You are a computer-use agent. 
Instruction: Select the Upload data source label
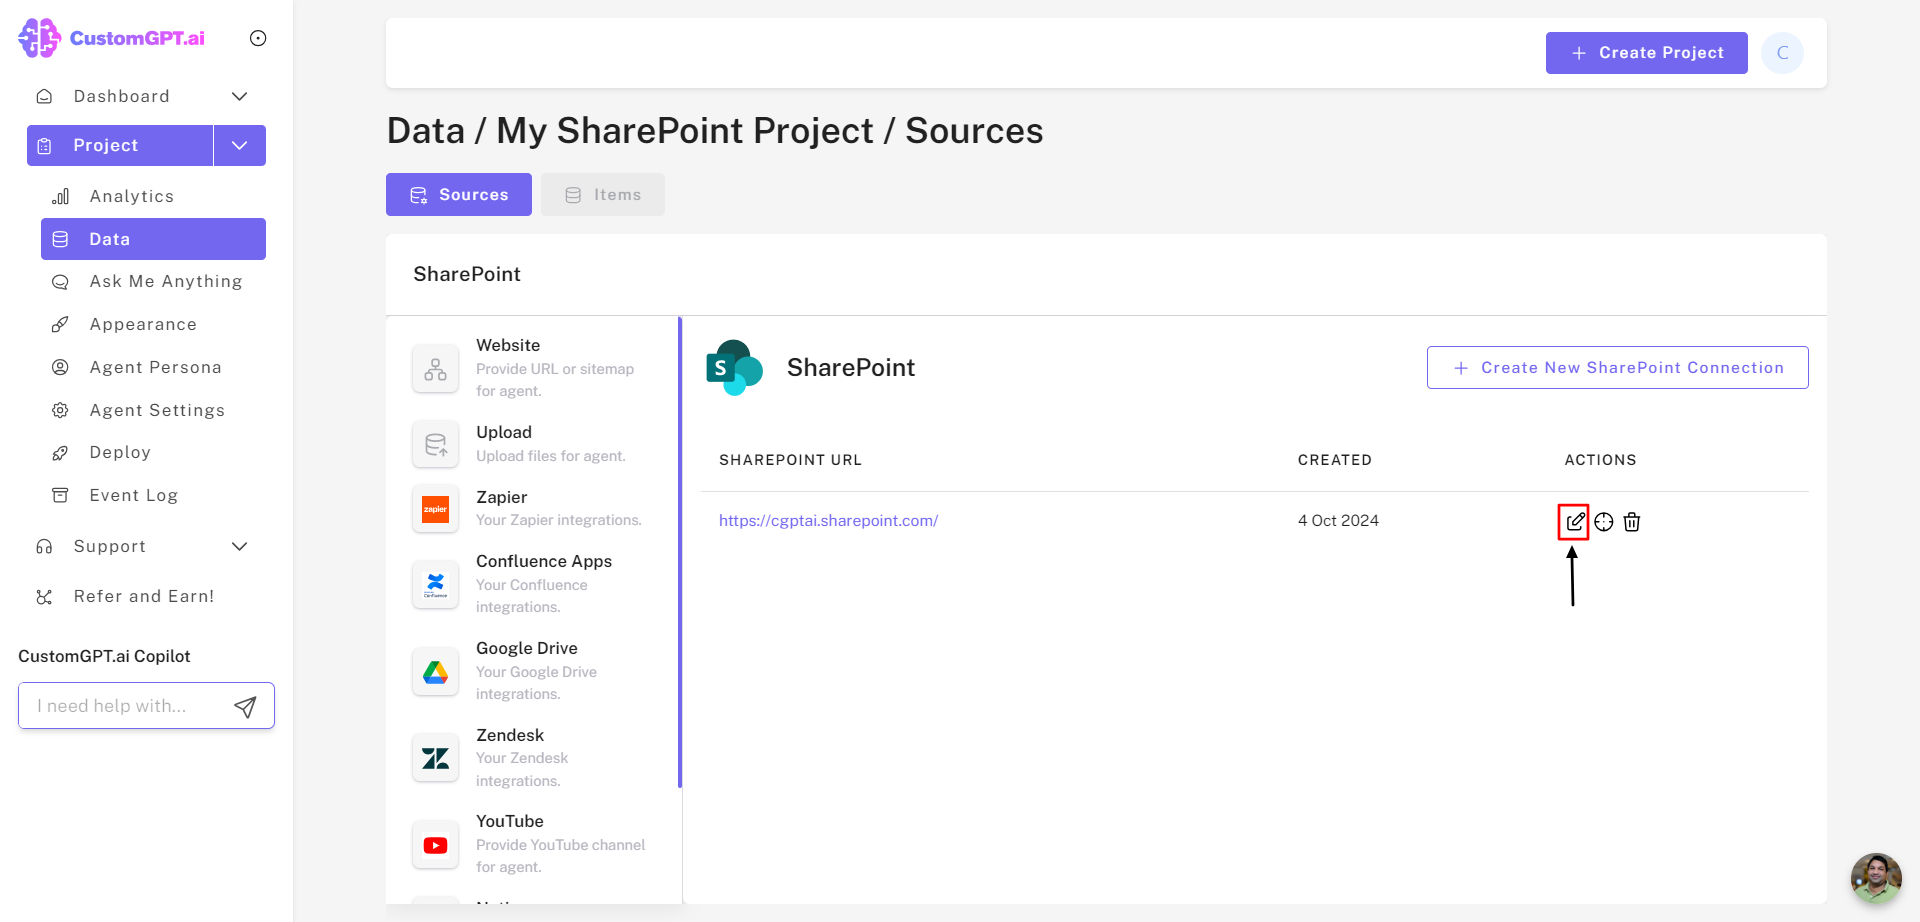pos(504,432)
